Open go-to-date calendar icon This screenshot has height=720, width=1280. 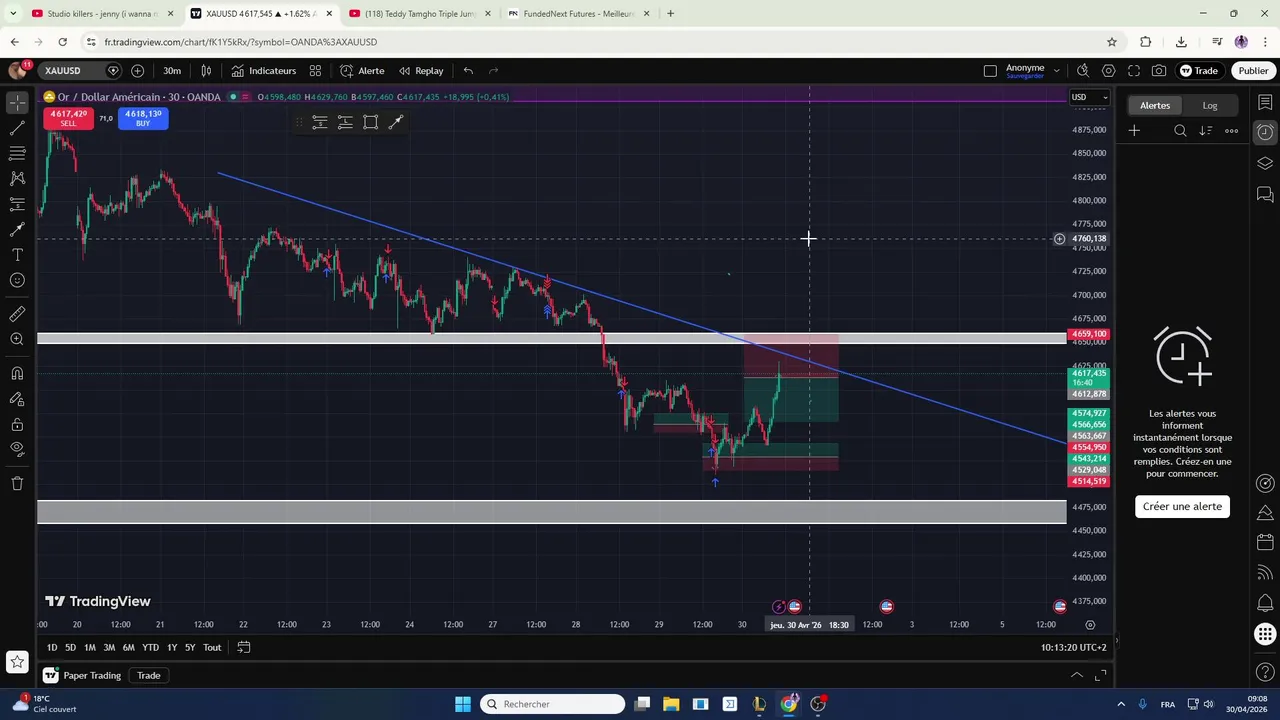pyautogui.click(x=243, y=647)
